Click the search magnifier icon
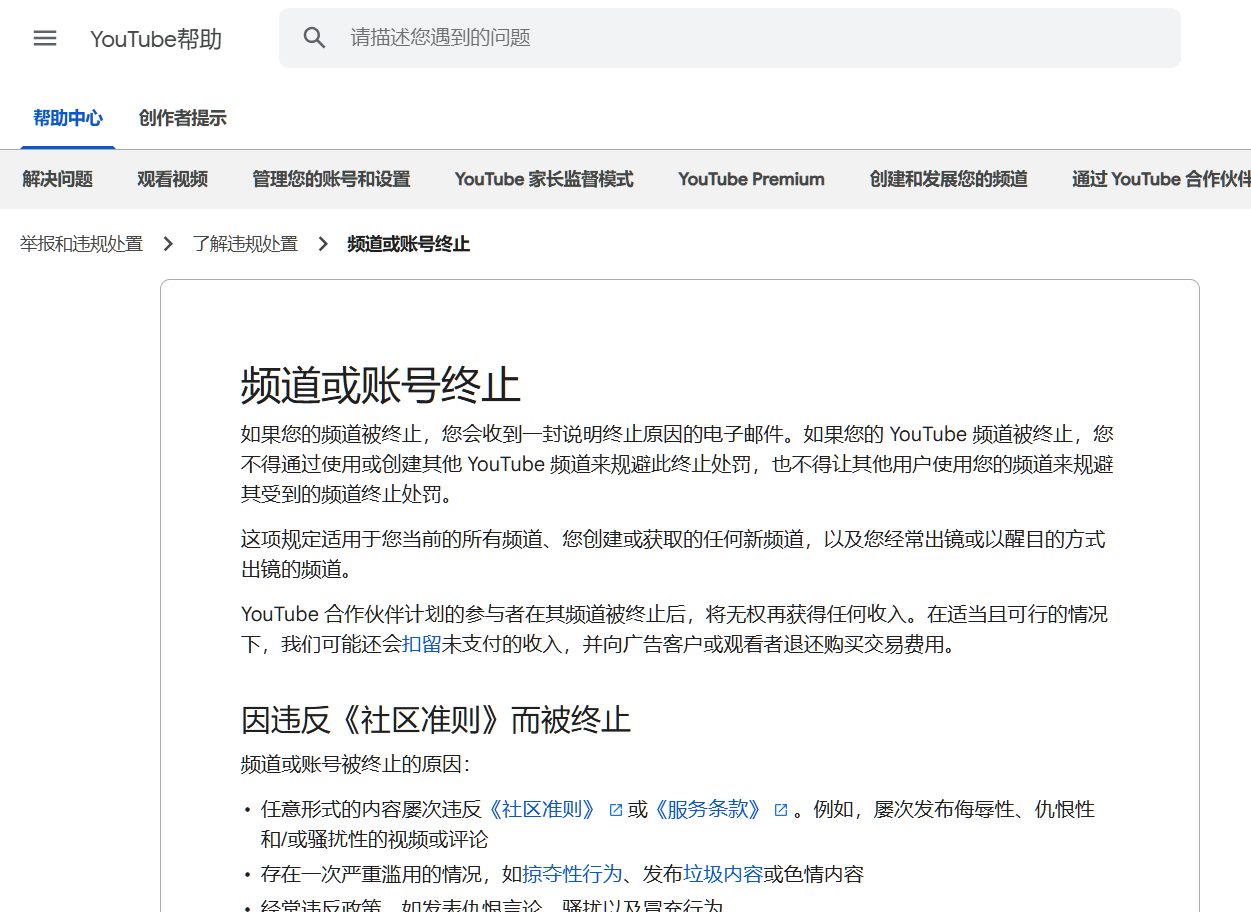1251x912 pixels. [315, 38]
